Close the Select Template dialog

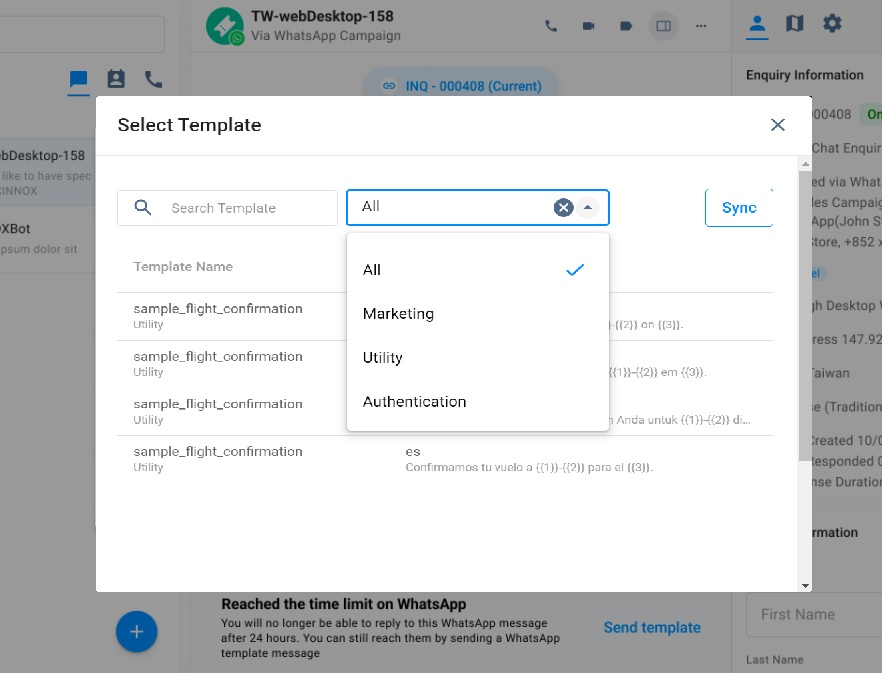point(777,124)
